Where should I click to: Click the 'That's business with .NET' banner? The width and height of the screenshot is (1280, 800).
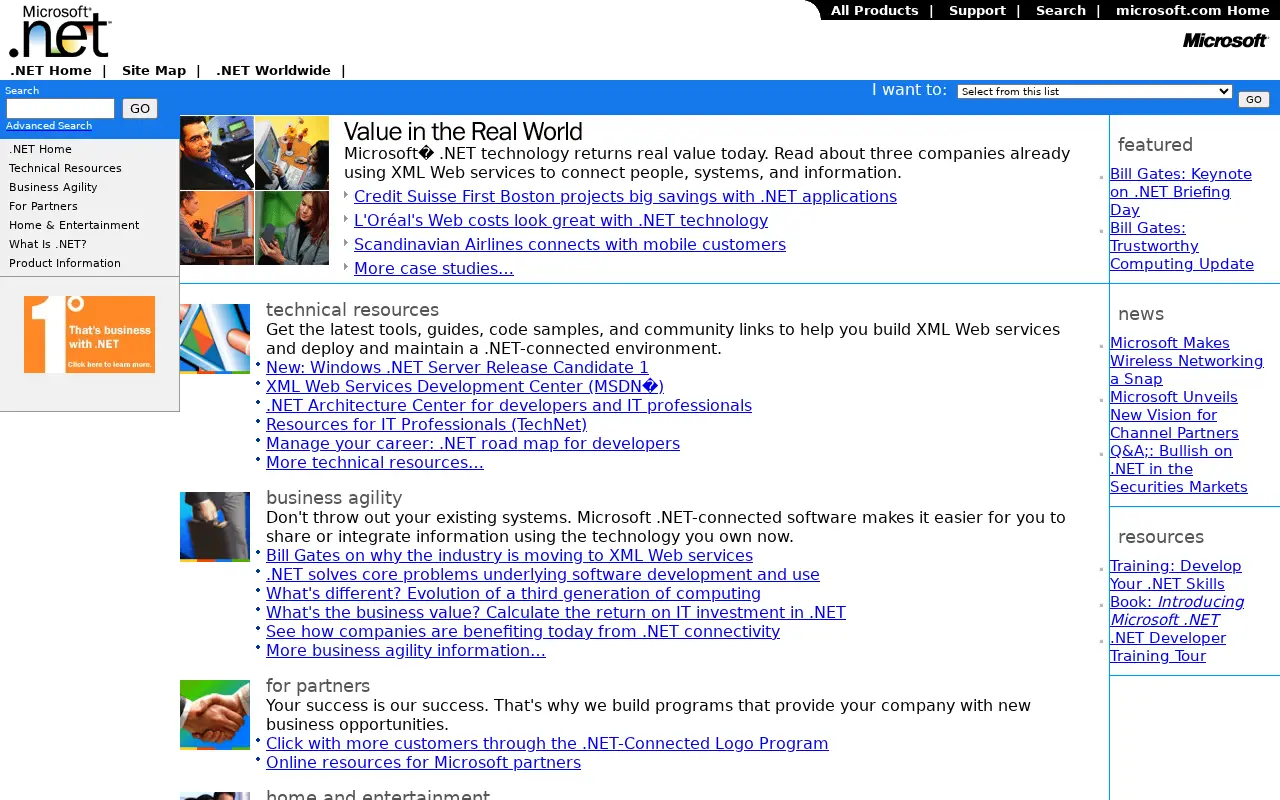[89, 334]
